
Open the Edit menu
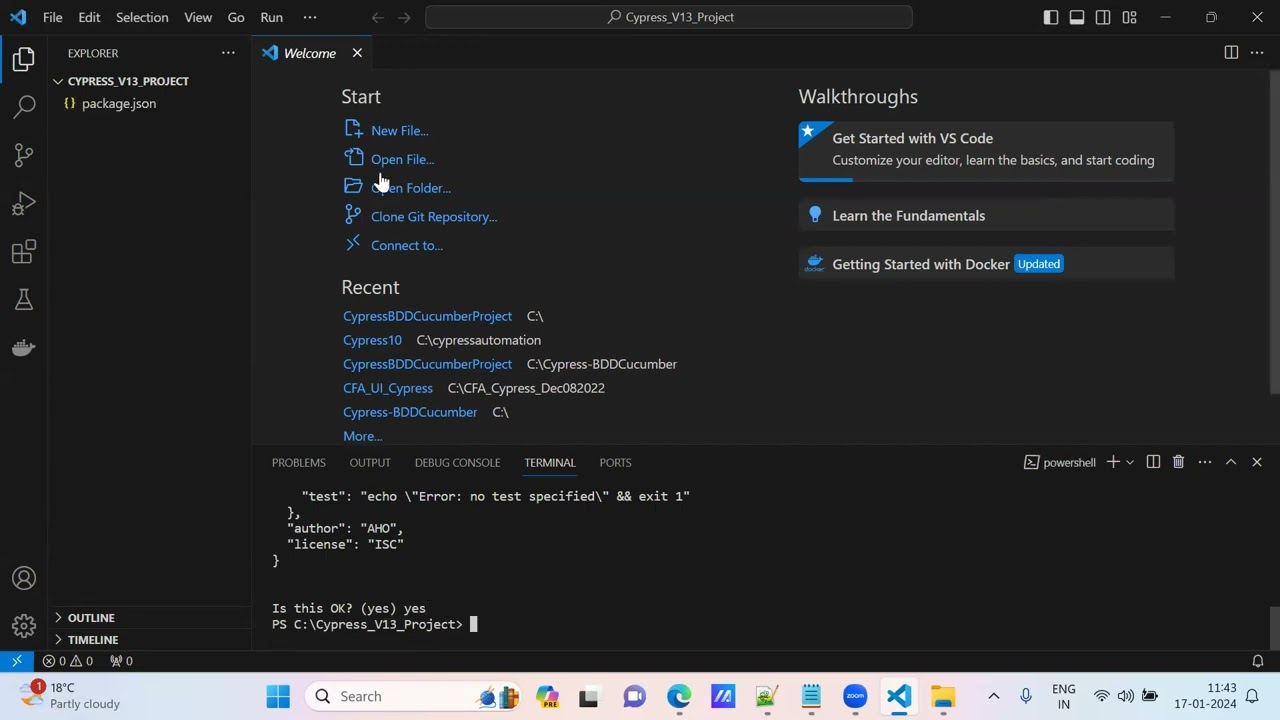pos(89,17)
